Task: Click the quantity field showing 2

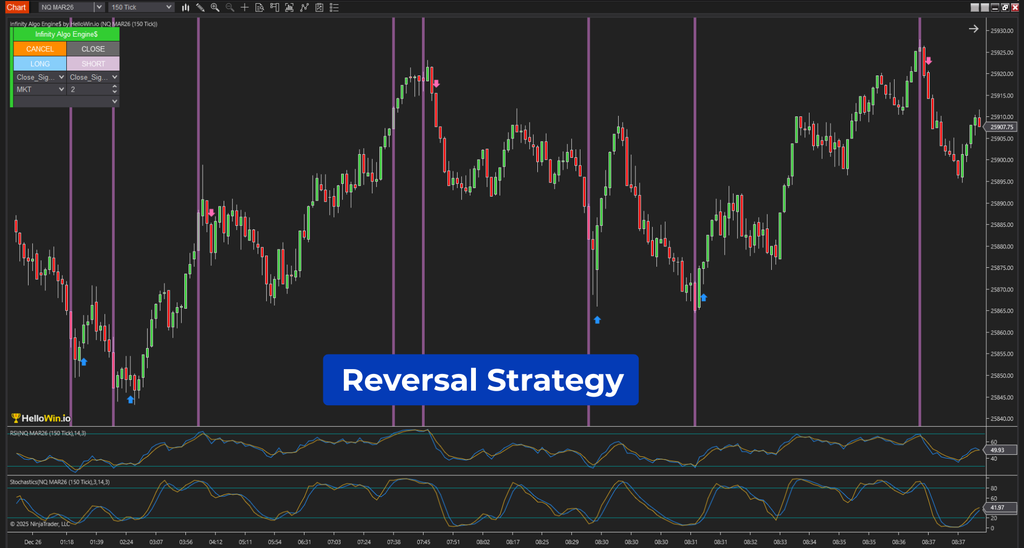Action: [x=89, y=89]
